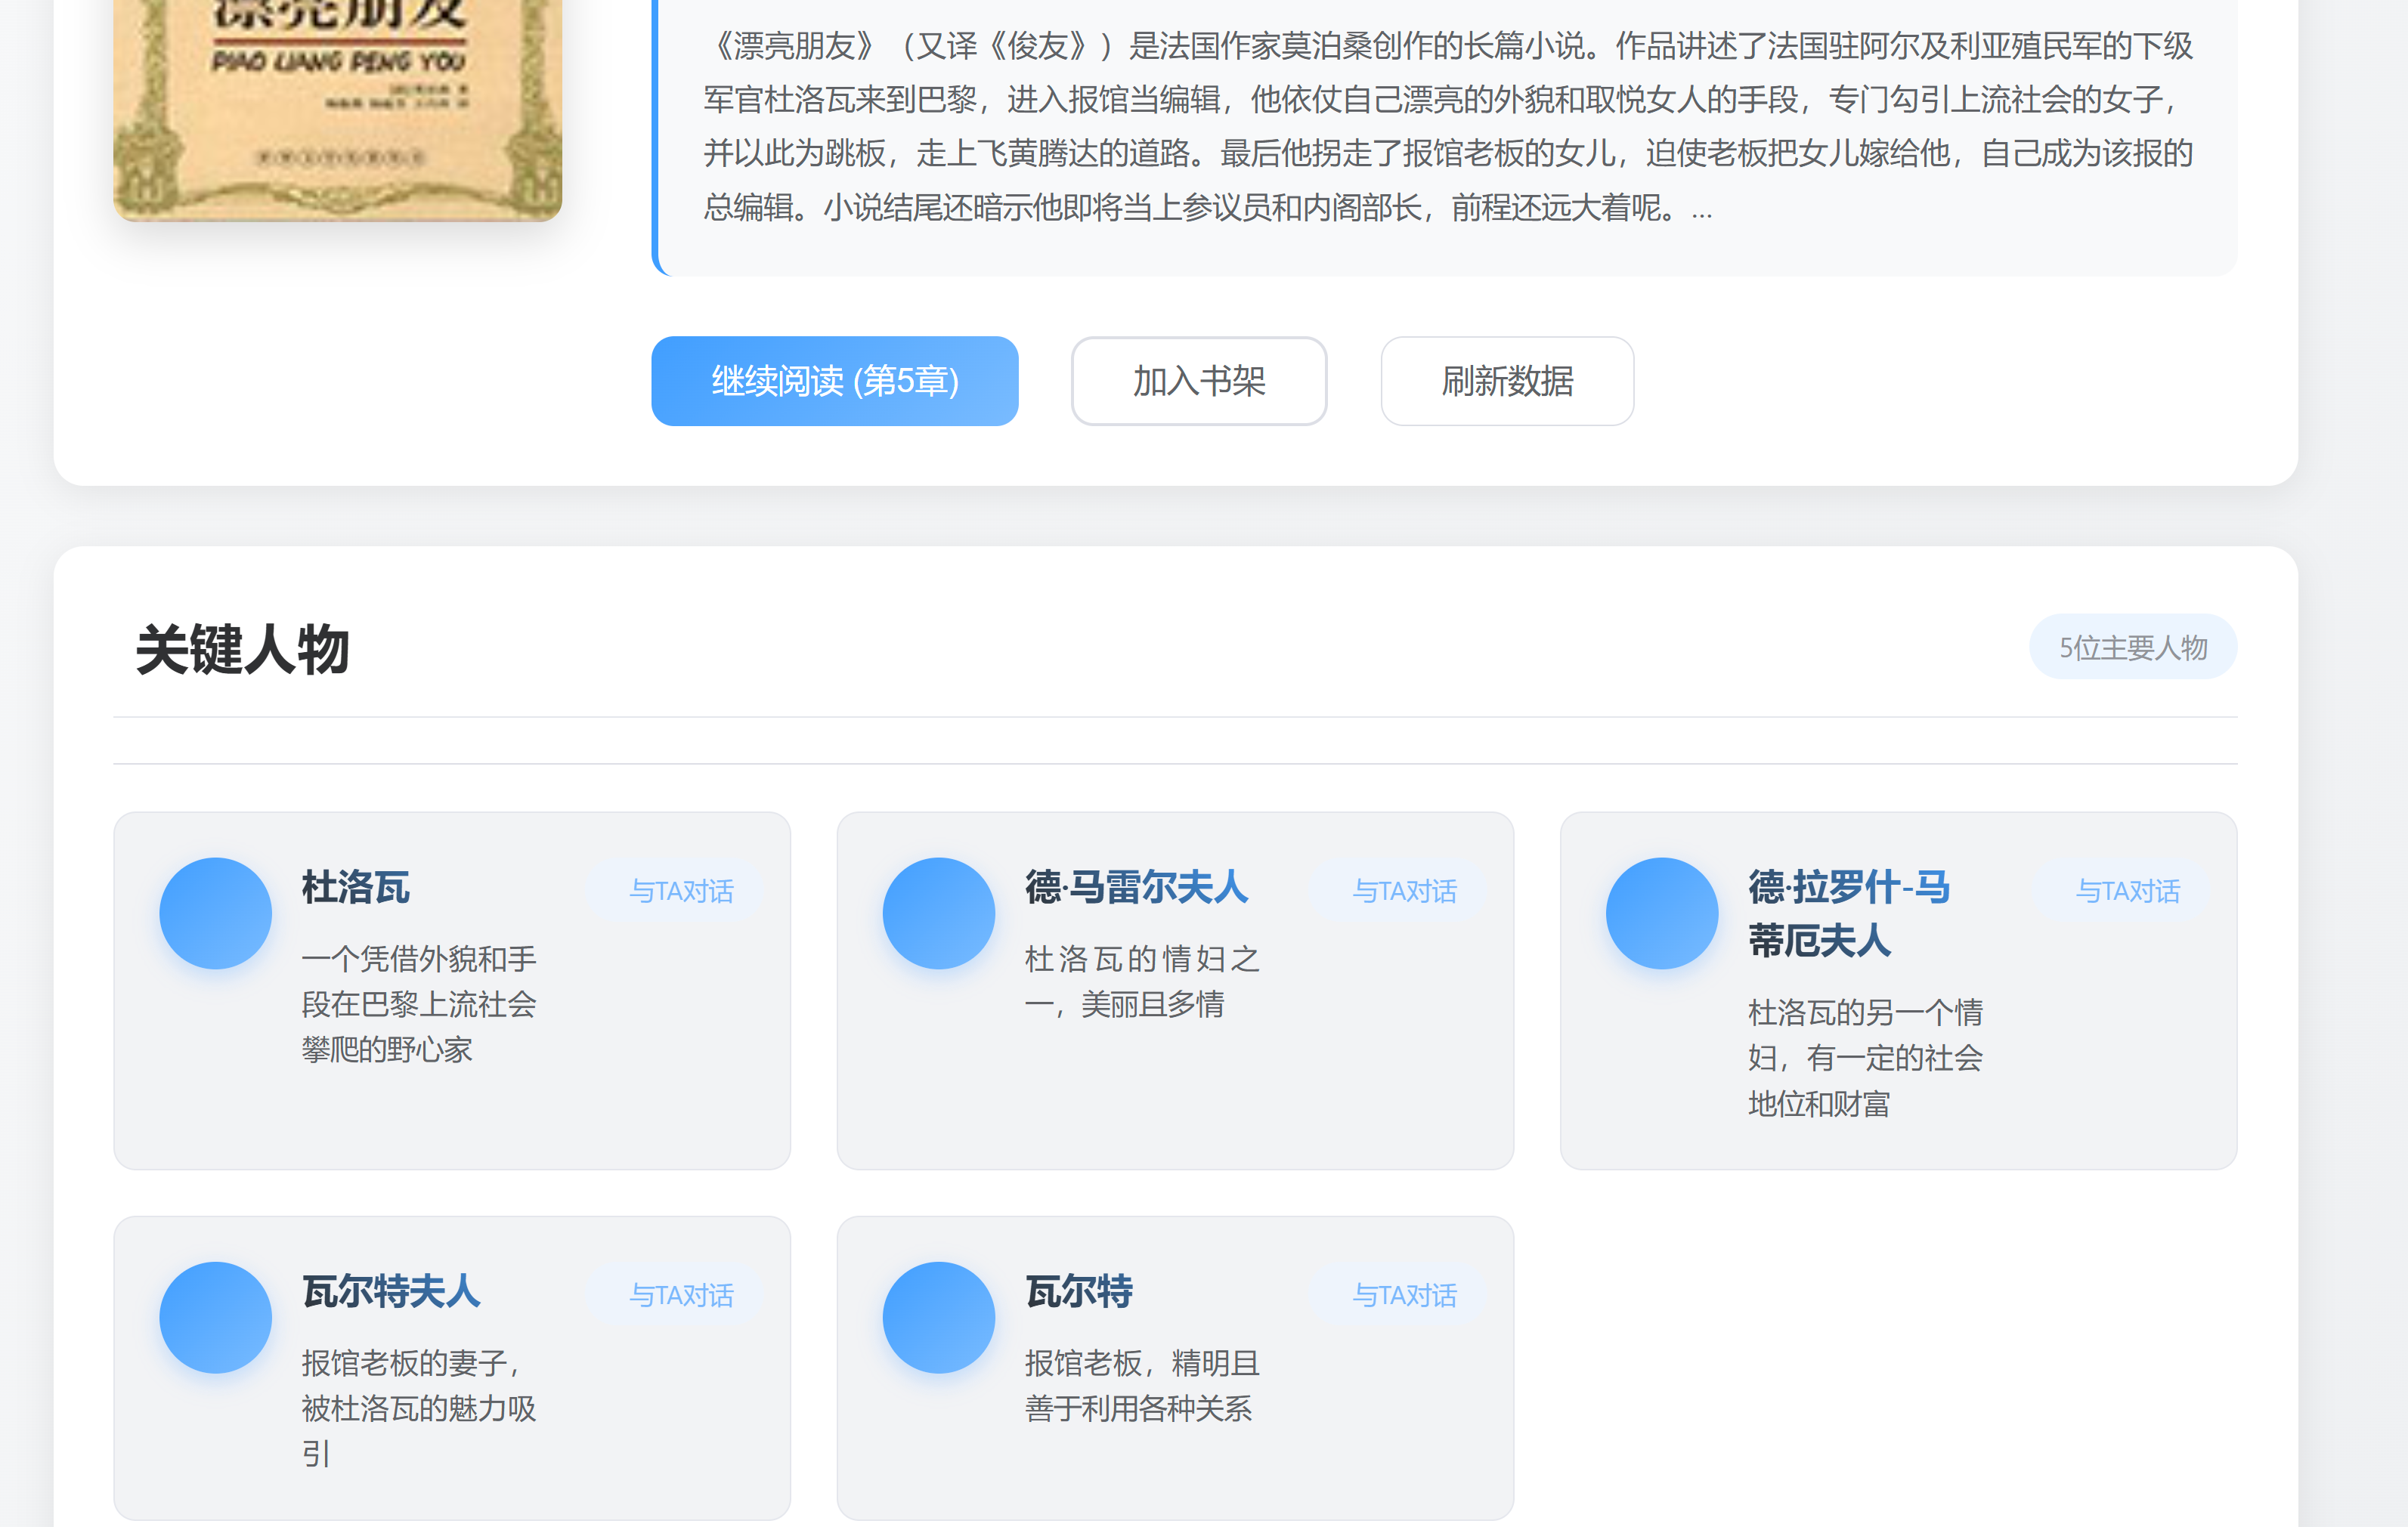The width and height of the screenshot is (2408, 1527).
Task: Click the 继续阅读 (第5章) button
Action: pyautogui.click(x=834, y=381)
